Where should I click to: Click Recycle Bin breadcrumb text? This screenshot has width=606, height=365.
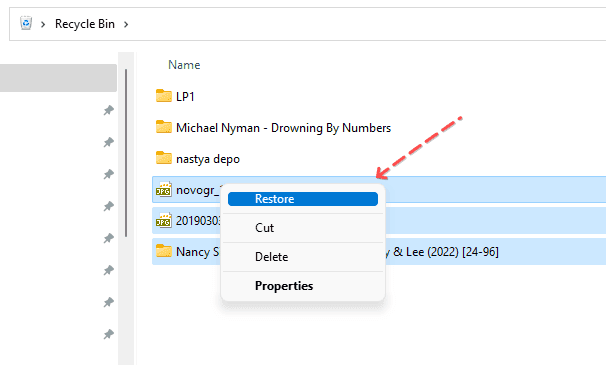[x=85, y=24]
